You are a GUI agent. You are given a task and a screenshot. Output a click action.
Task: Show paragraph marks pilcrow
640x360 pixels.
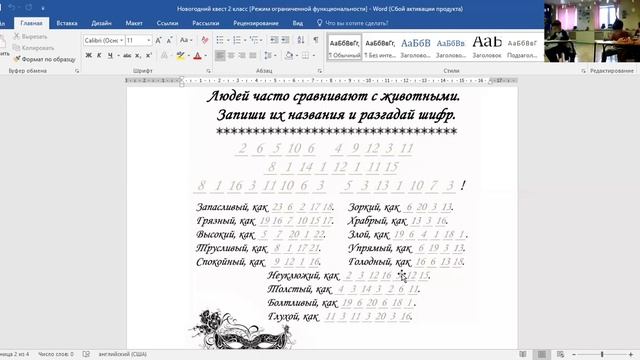316,40
